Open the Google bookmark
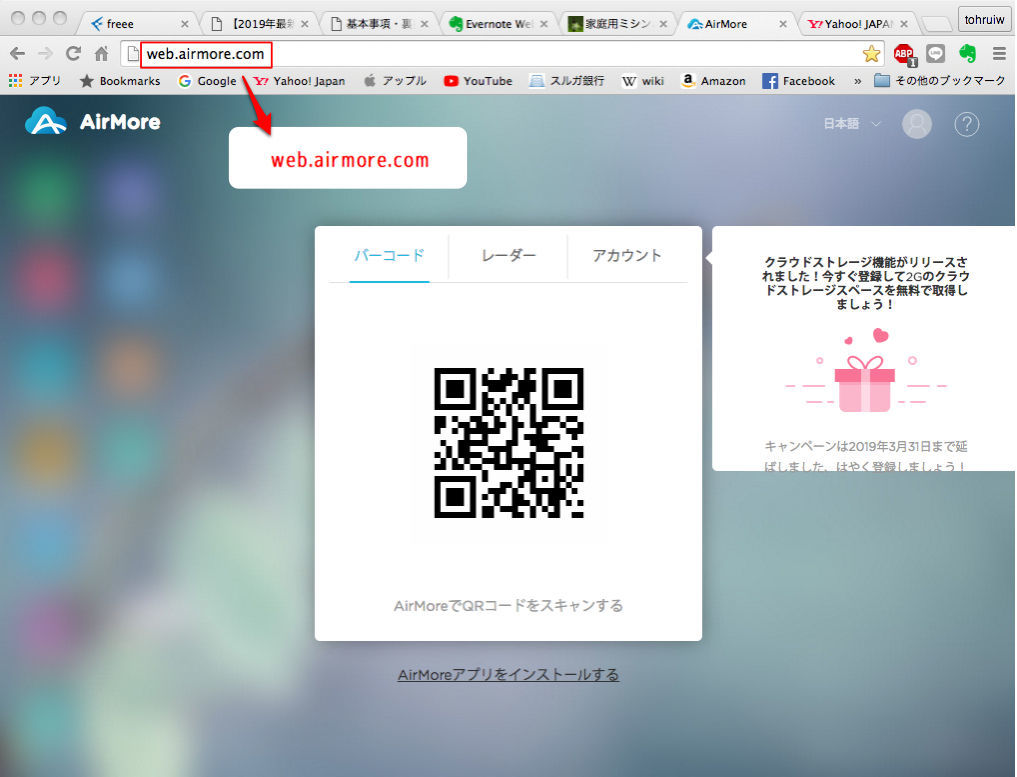The image size is (1017, 777). click(x=207, y=80)
